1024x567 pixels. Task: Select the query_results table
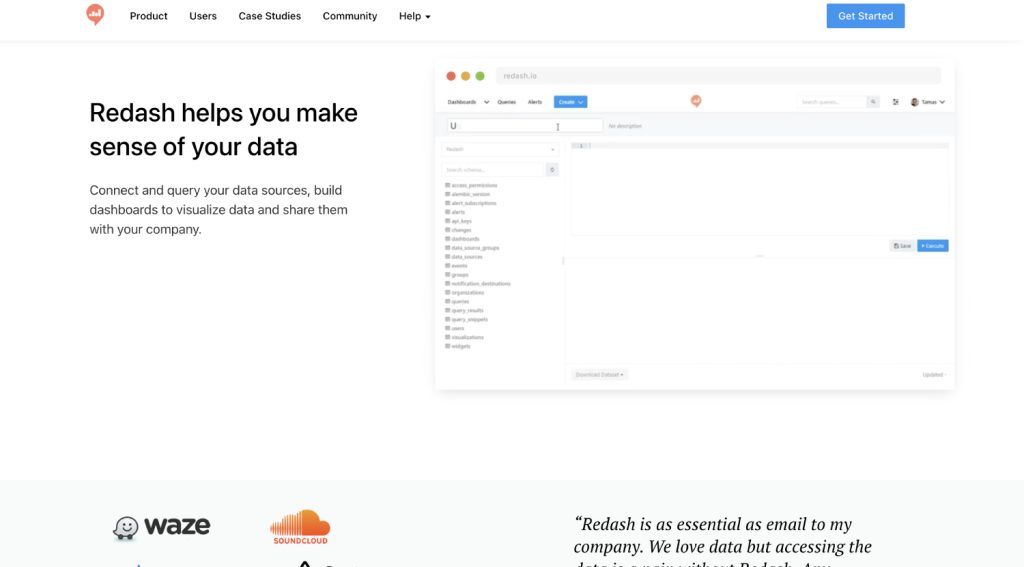tap(464, 311)
